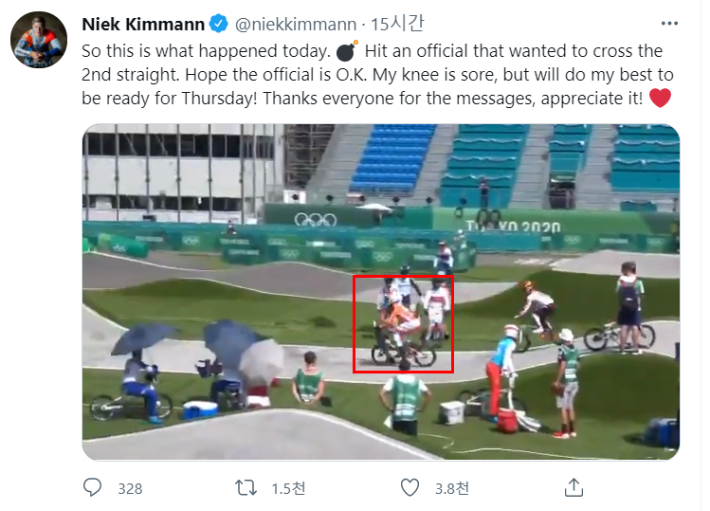The width and height of the screenshot is (710, 511).
Task: Show the 1.5천 retweets count
Action: pyautogui.click(x=287, y=488)
